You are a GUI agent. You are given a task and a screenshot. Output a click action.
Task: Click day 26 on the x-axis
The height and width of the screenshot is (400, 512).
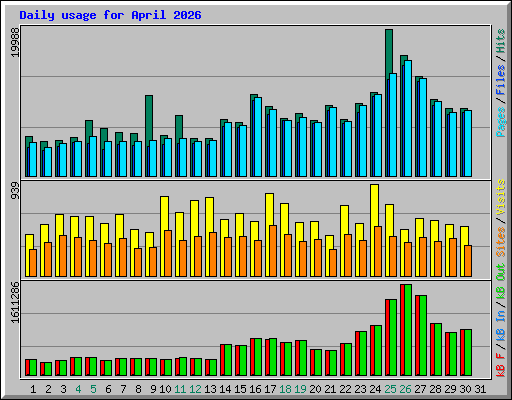tap(405, 389)
